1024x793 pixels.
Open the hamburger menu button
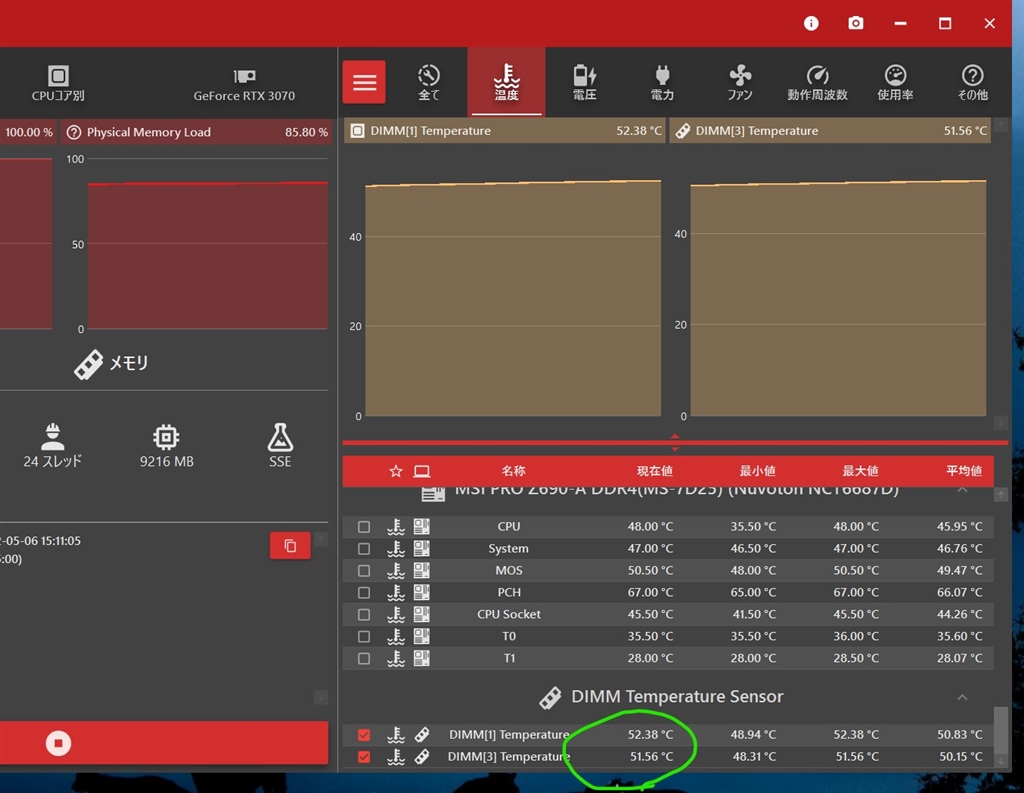point(364,82)
